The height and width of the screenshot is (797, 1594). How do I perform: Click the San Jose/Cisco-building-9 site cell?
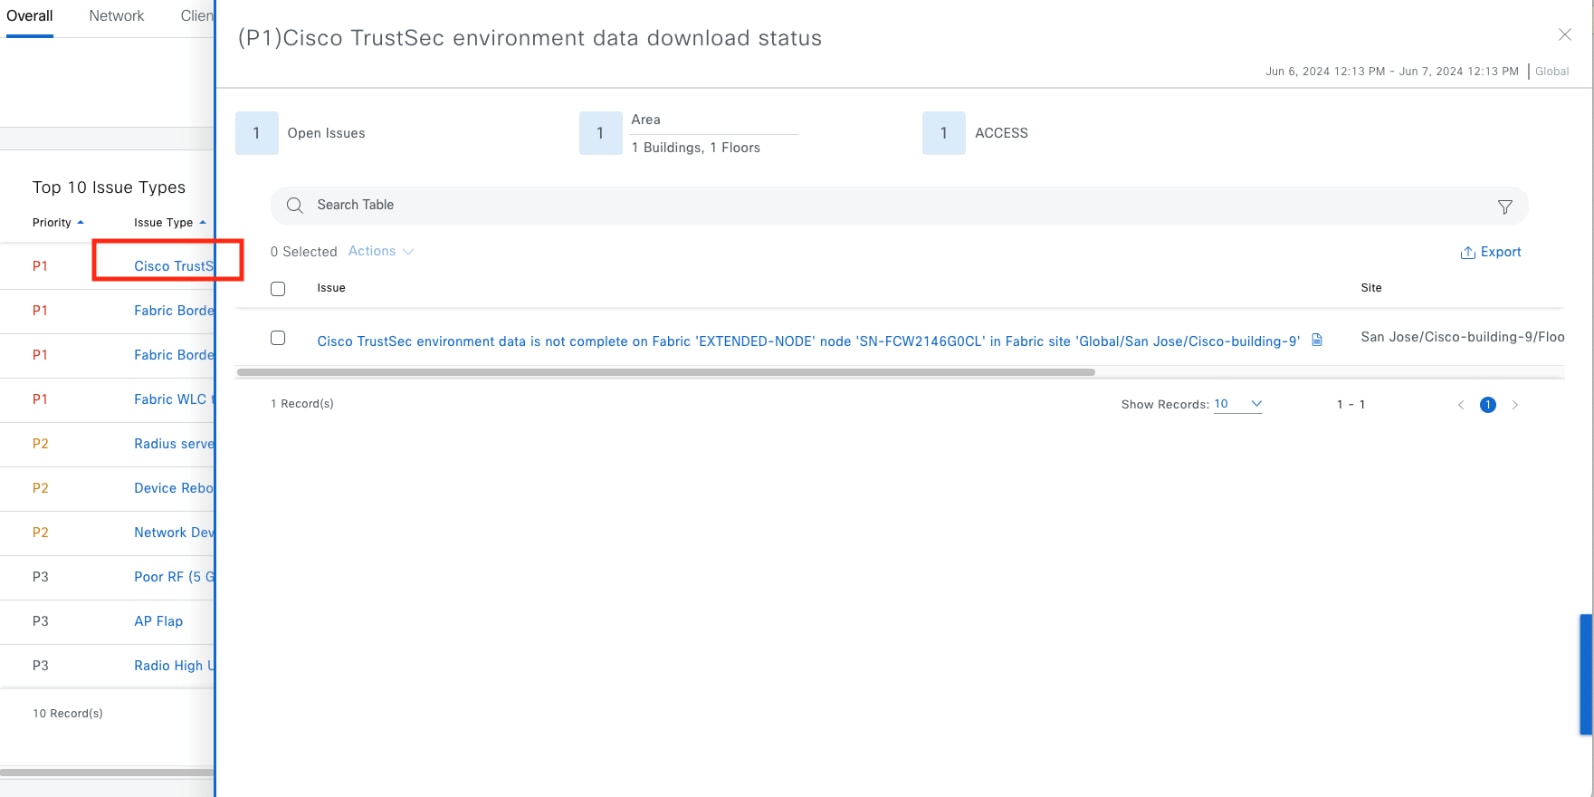(1462, 337)
